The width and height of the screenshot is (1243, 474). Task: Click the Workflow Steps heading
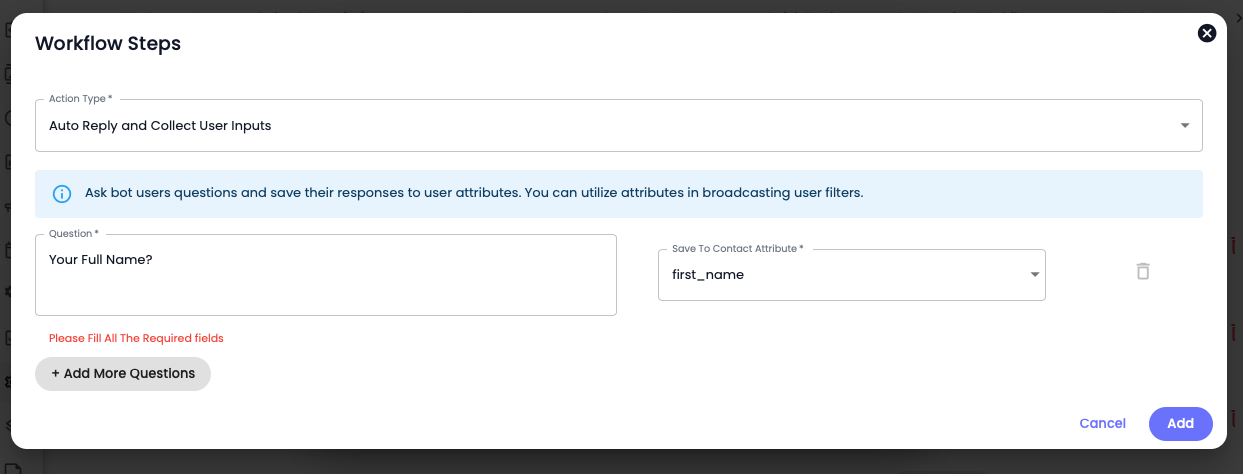pyautogui.click(x=108, y=43)
